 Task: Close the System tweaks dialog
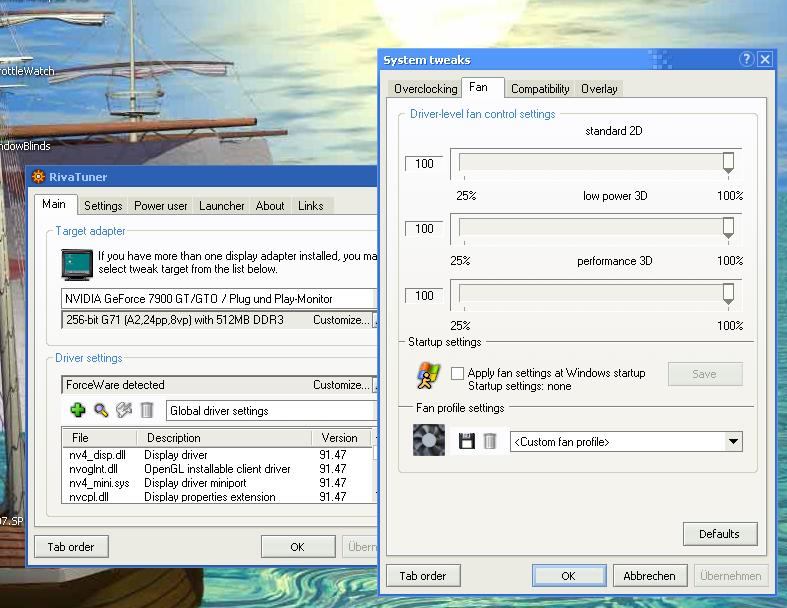click(765, 59)
